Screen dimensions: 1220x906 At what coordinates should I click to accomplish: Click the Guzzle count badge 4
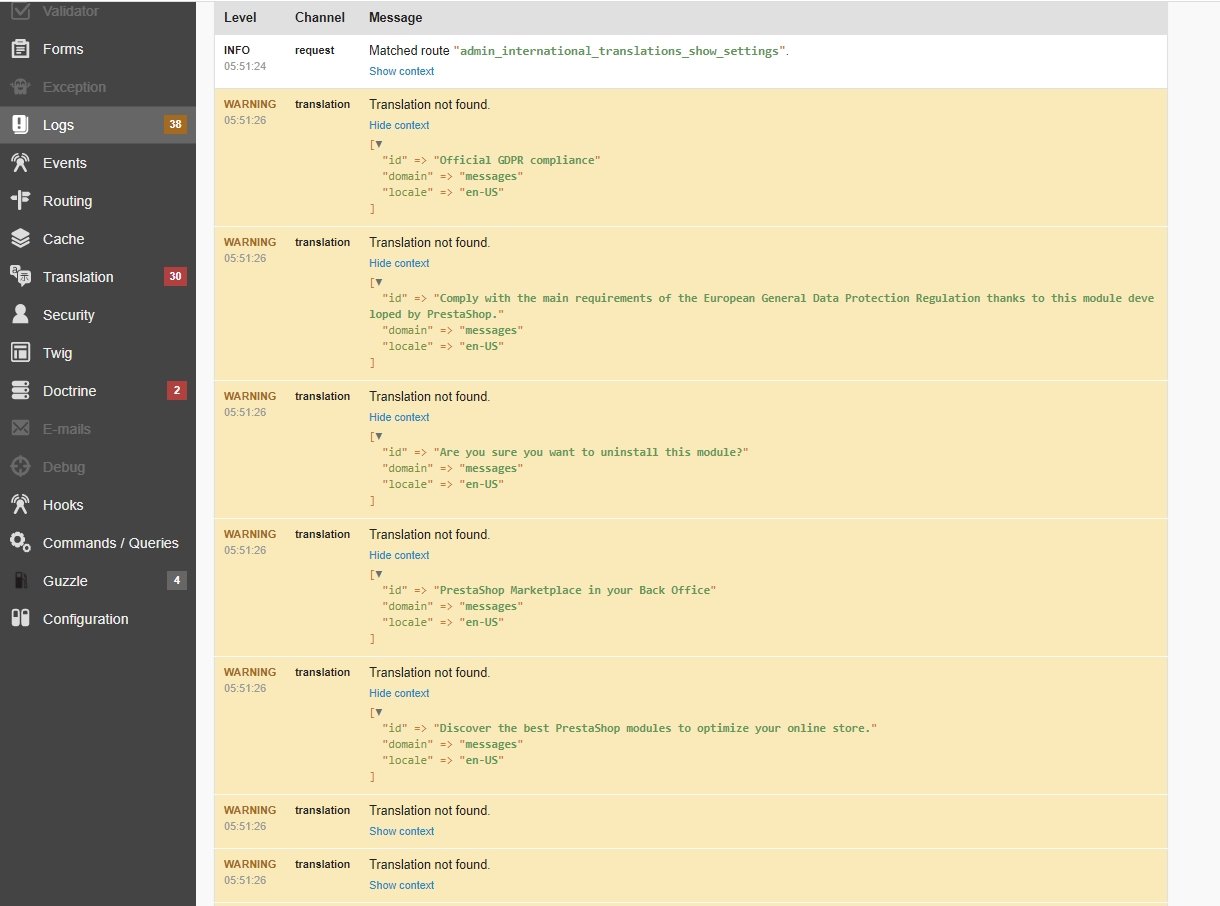pyautogui.click(x=177, y=581)
